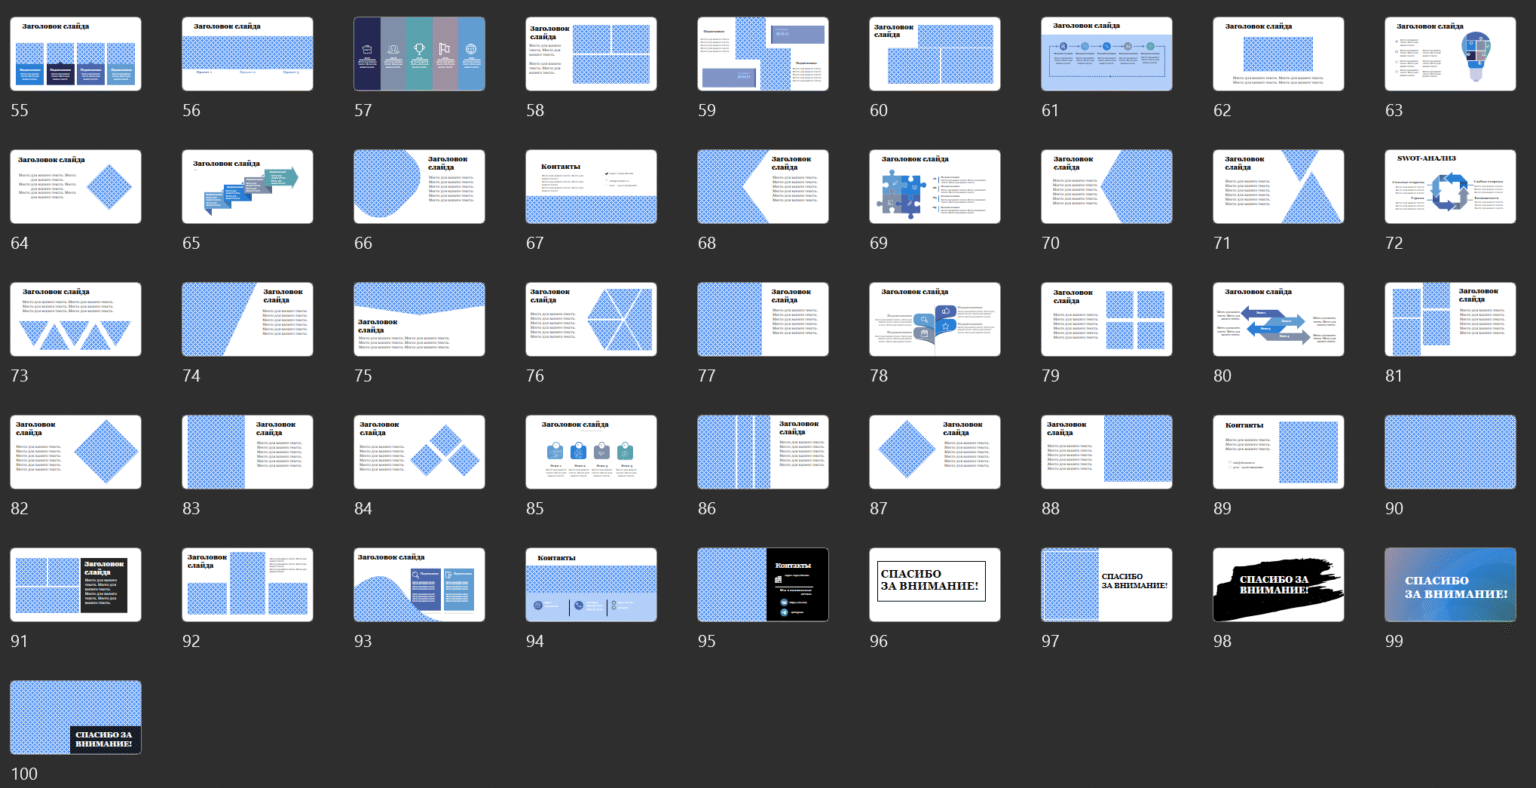Select the final slide 100 thumbnail

click(x=75, y=717)
